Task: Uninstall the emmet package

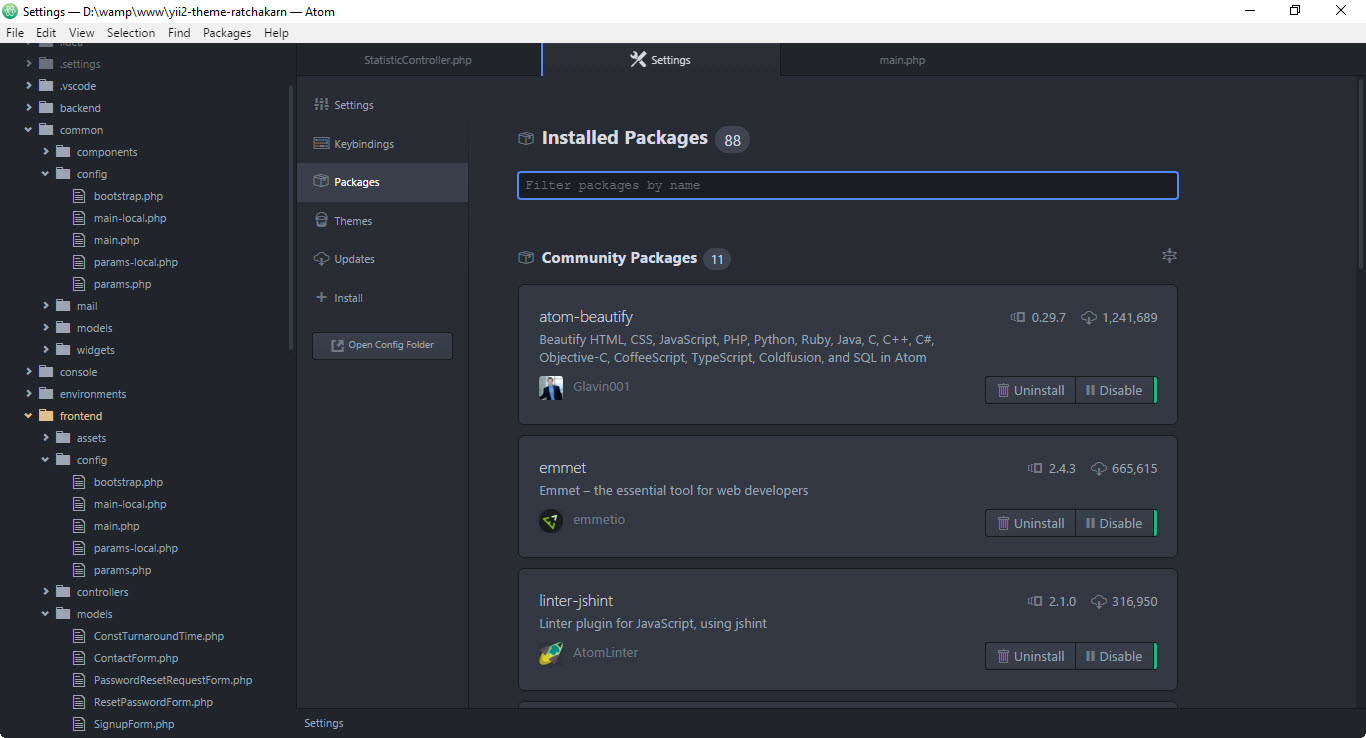Action: pyautogui.click(x=1030, y=523)
